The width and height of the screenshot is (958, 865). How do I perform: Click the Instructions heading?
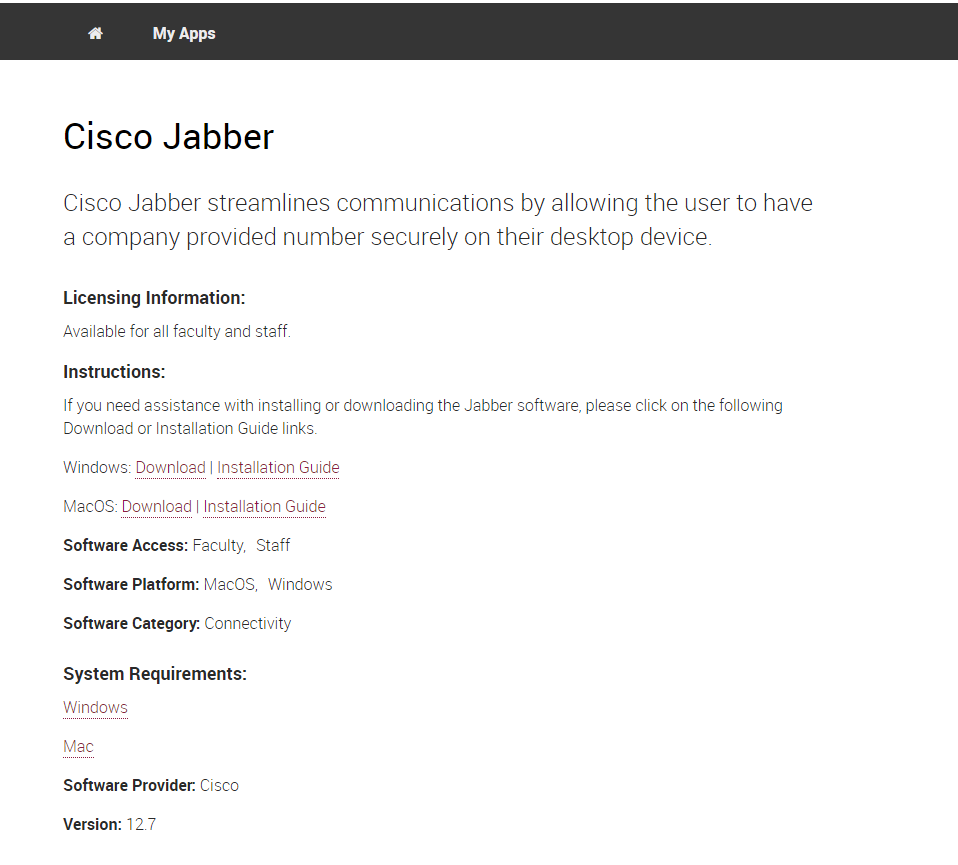(x=114, y=371)
